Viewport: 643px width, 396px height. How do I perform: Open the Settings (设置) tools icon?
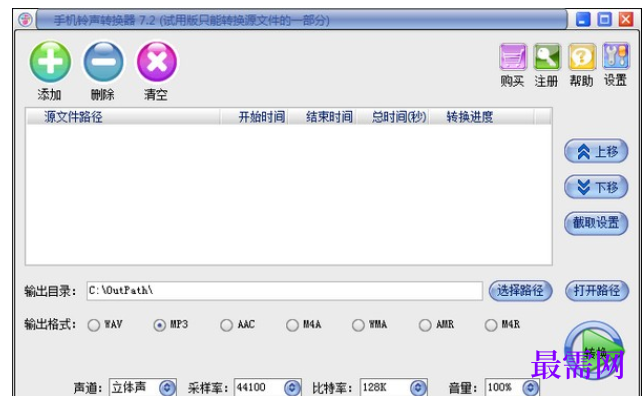616,56
